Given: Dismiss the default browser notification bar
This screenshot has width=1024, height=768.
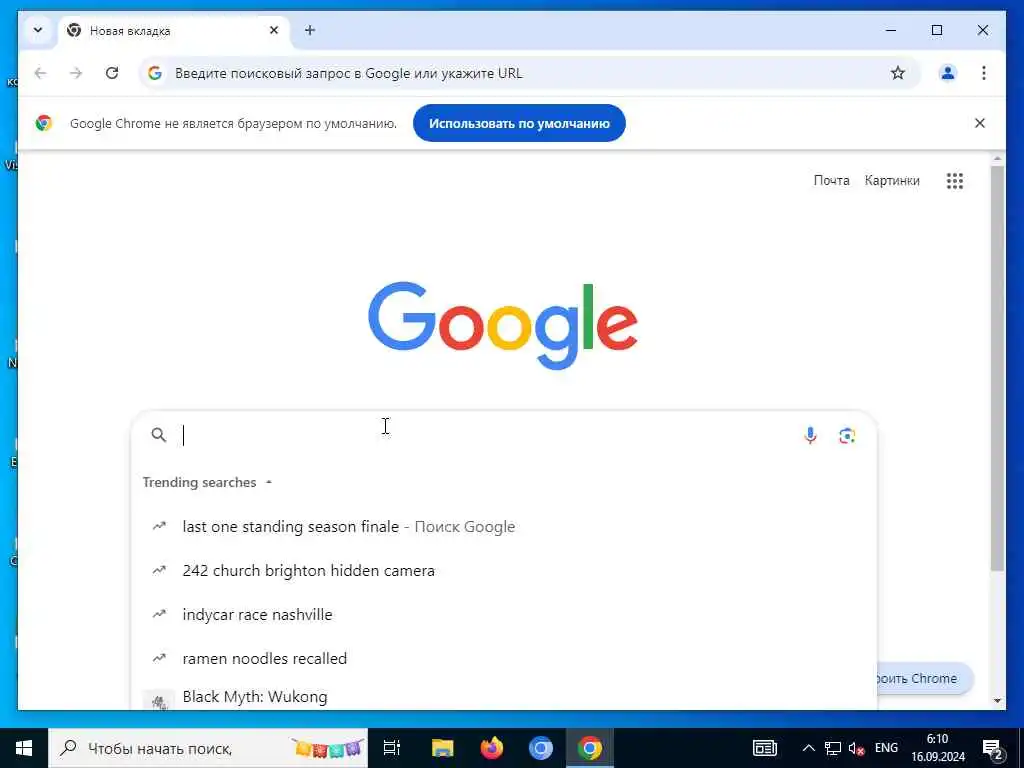Looking at the screenshot, I should [x=980, y=123].
